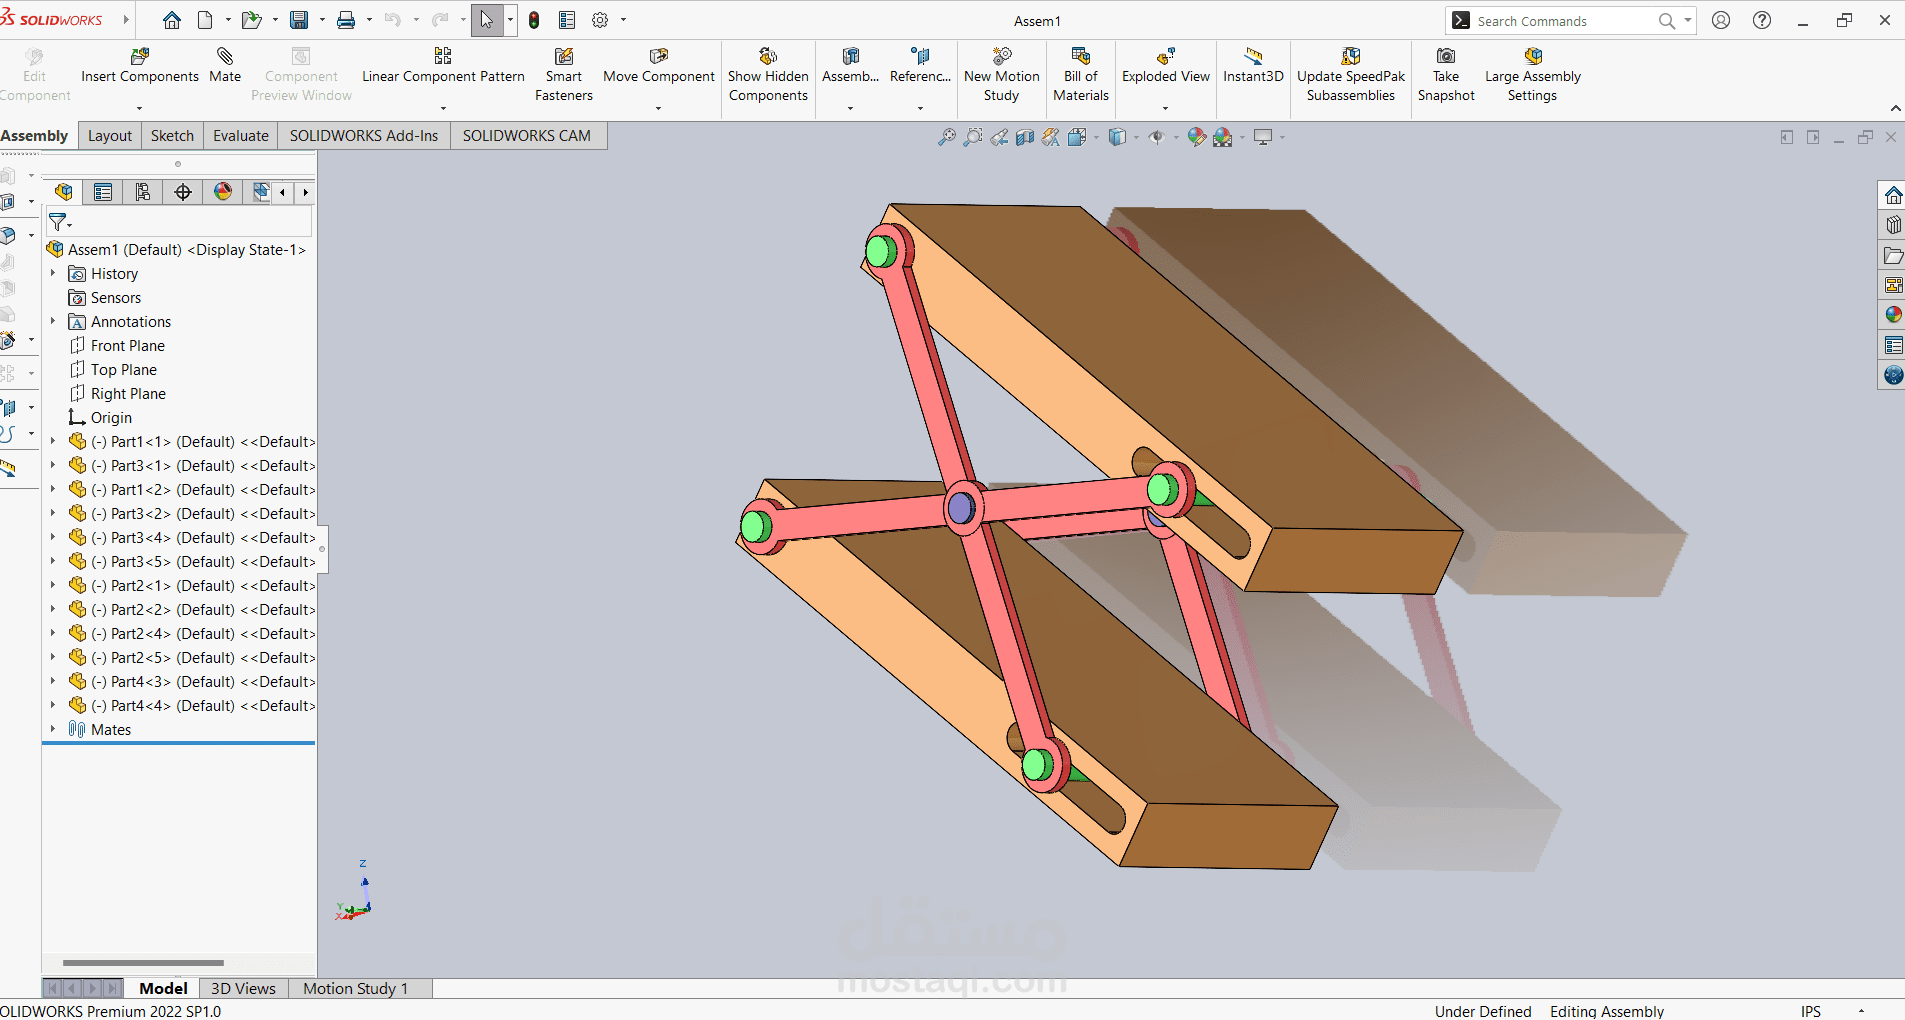This screenshot has height=1020, width=1905.
Task: Click the help question mark button
Action: coord(1762,20)
